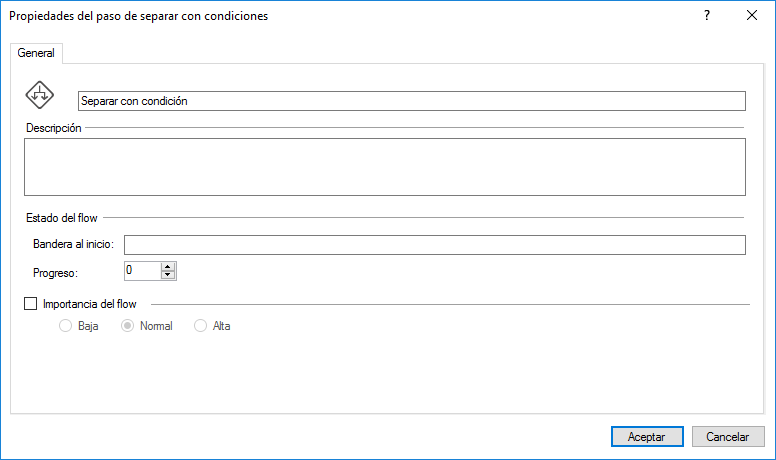Click the Bandera al inicio input field
This screenshot has height=460, width=776.
pos(435,245)
